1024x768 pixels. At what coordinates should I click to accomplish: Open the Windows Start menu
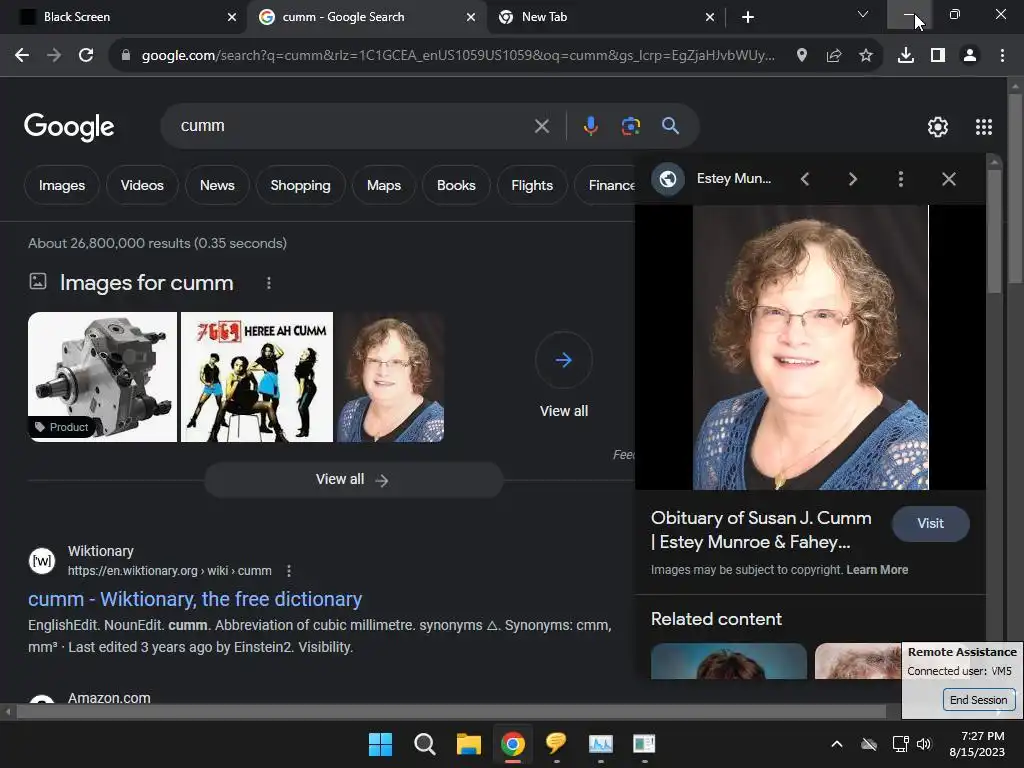[x=380, y=744]
